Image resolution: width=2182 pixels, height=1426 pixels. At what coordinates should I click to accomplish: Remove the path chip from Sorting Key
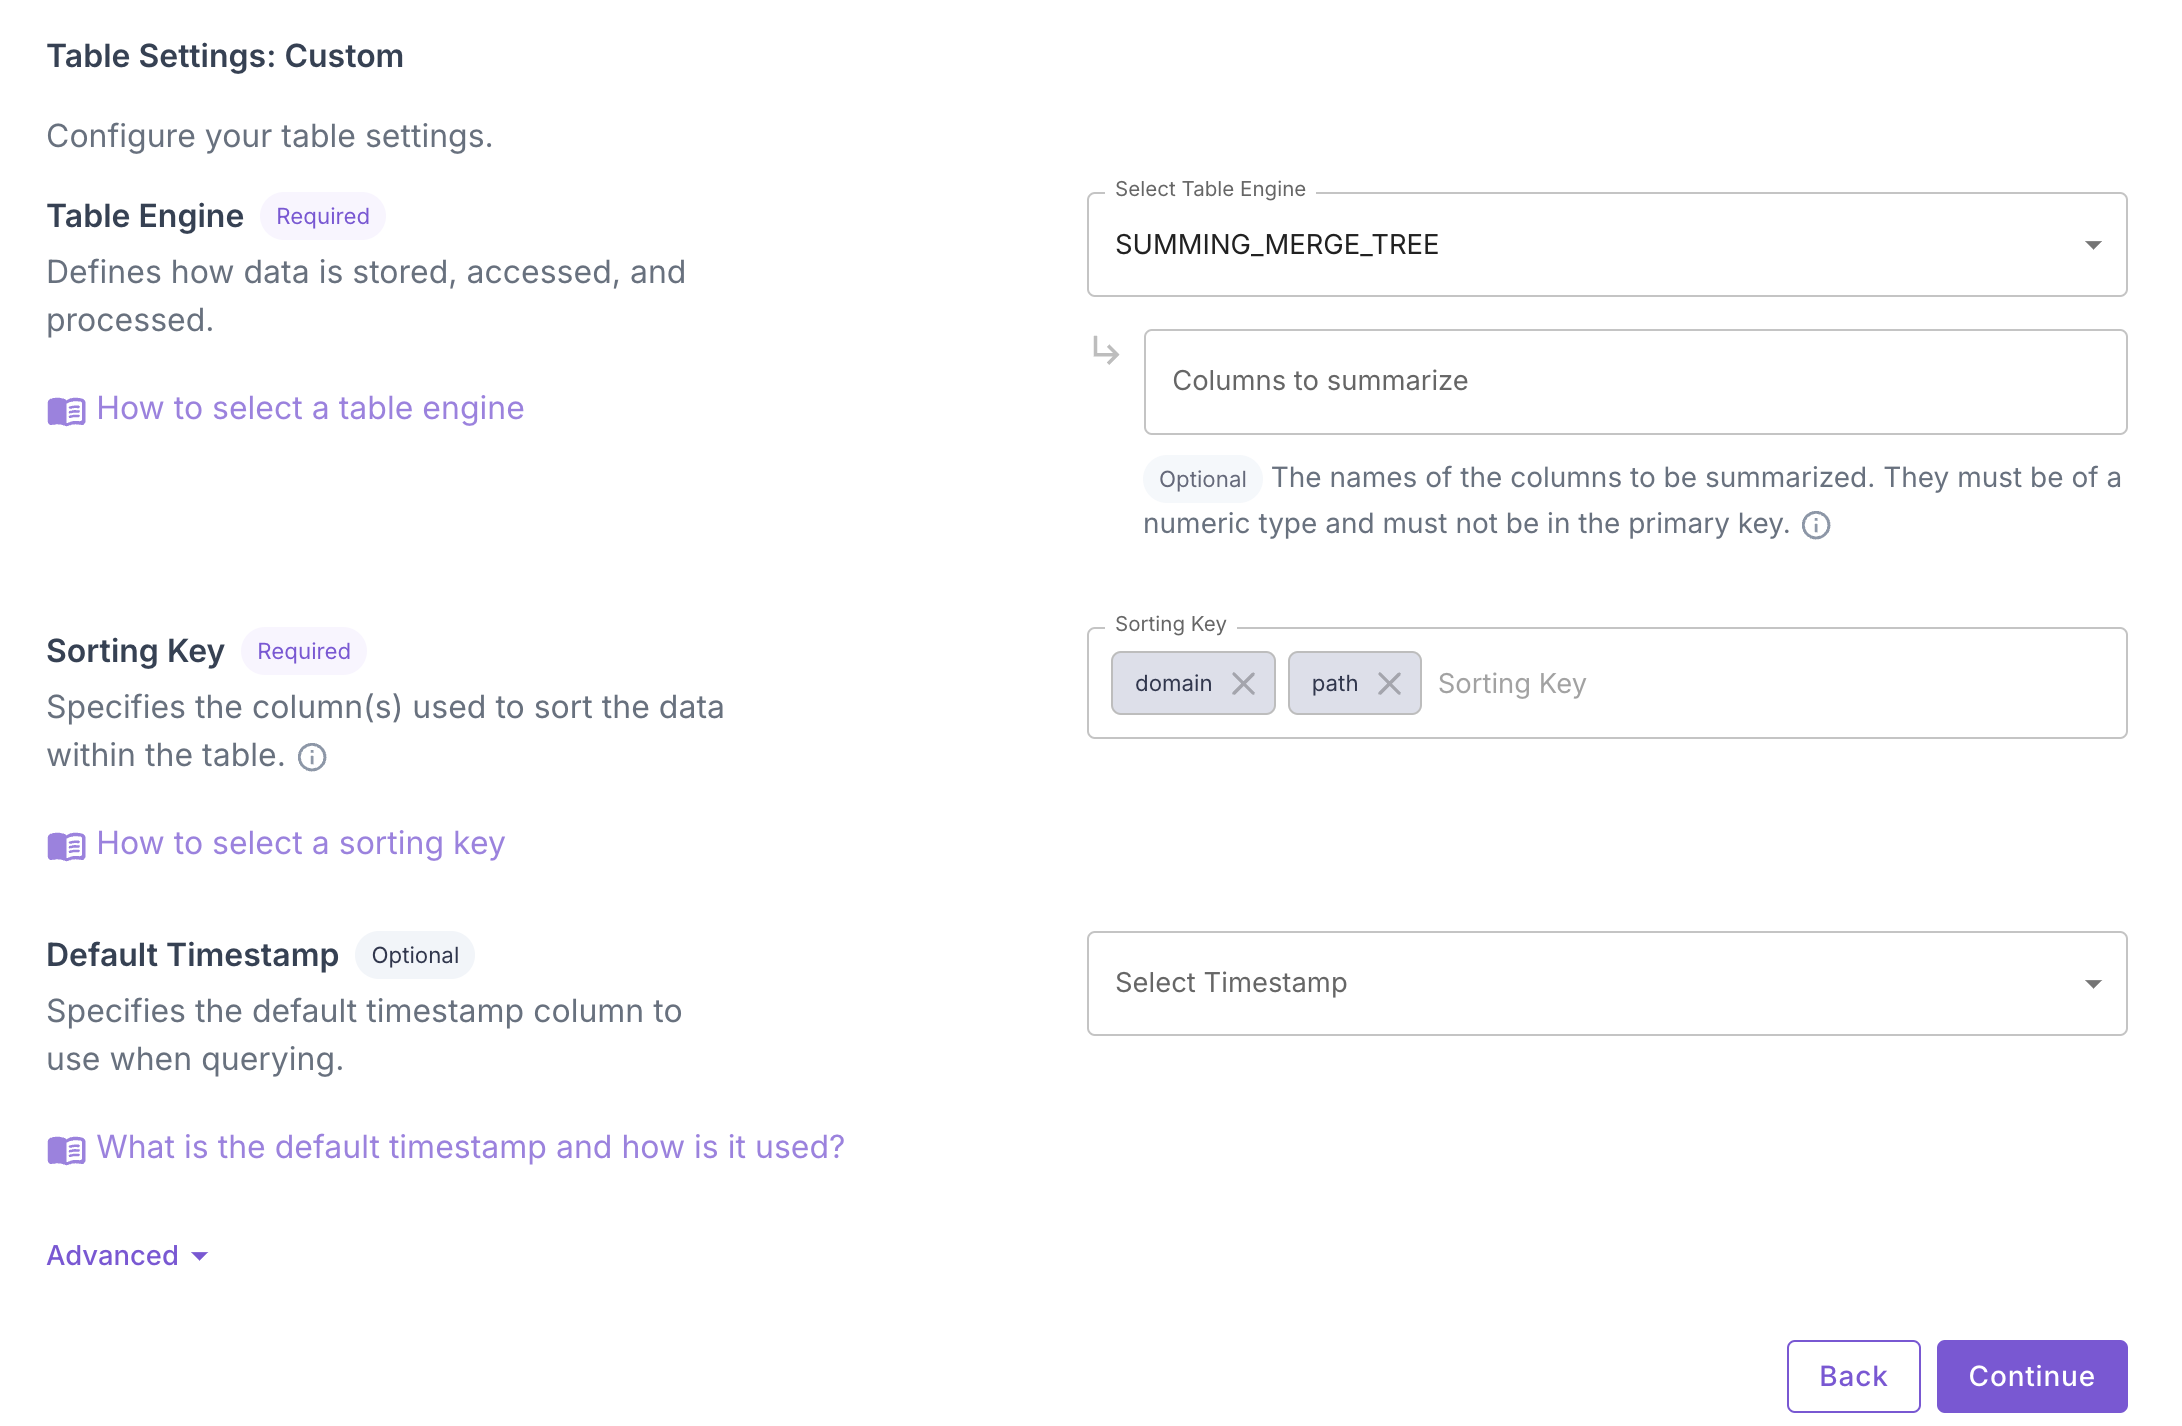coord(1389,684)
